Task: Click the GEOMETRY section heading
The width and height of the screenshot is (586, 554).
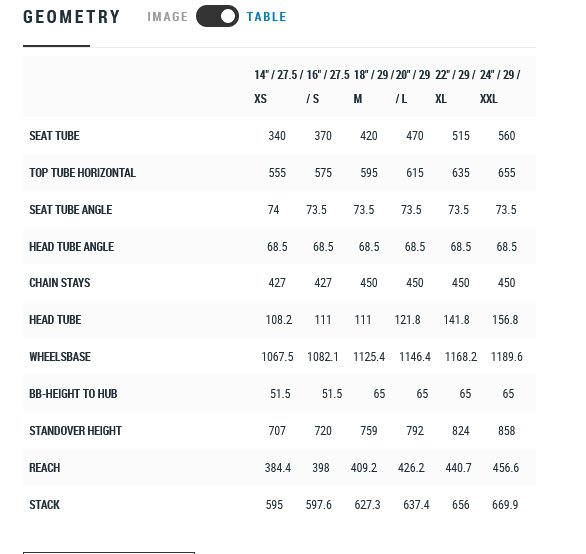Action: pyautogui.click(x=71, y=17)
